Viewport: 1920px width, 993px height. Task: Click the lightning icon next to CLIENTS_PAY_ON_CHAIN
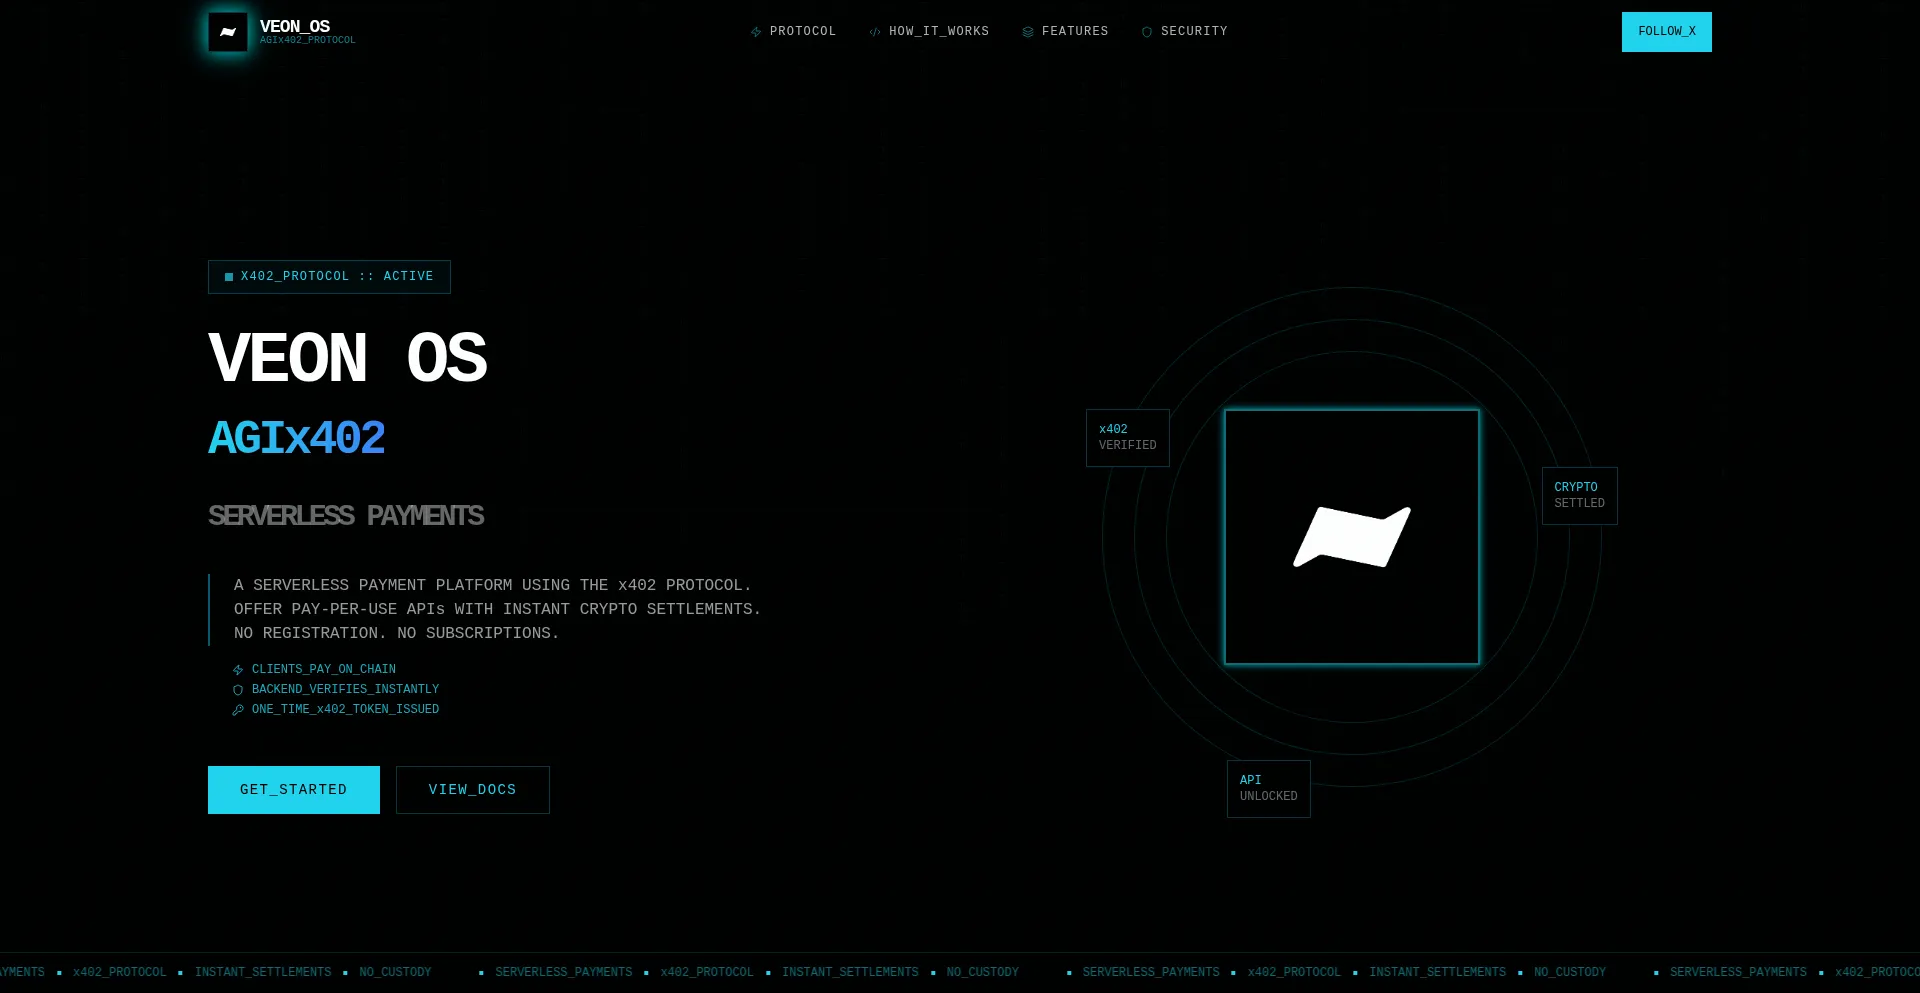[x=238, y=670]
